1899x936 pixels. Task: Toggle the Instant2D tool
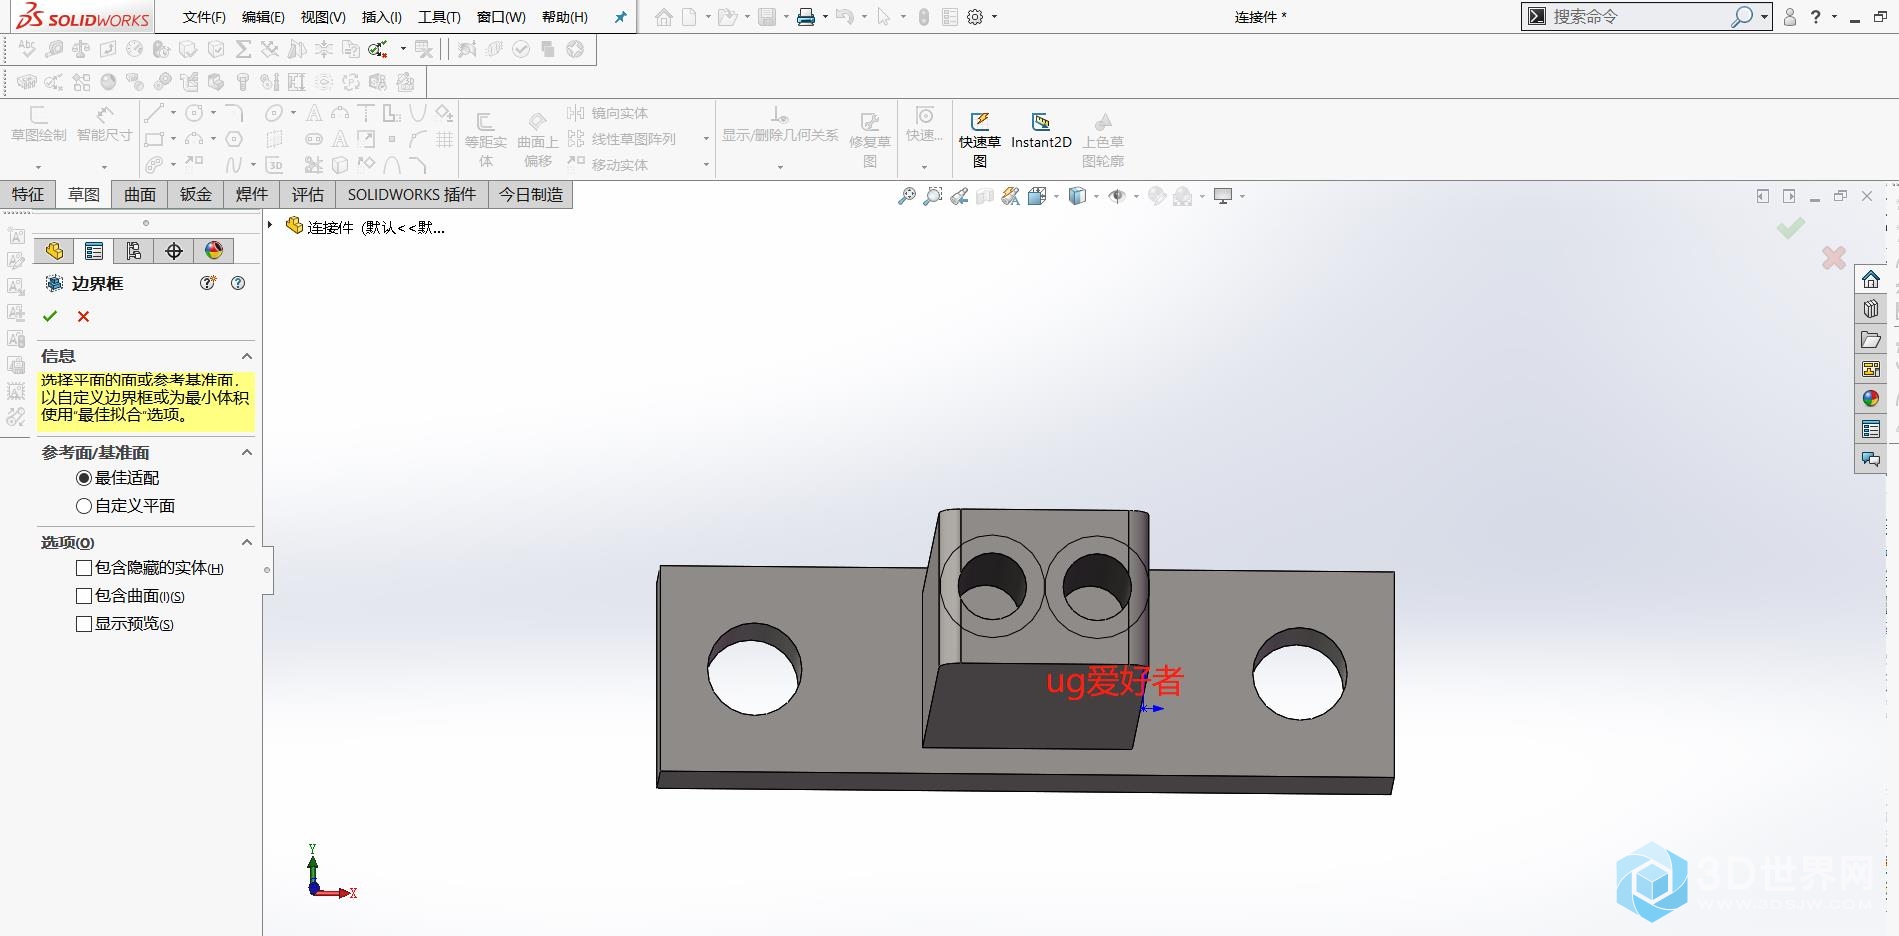point(1041,131)
